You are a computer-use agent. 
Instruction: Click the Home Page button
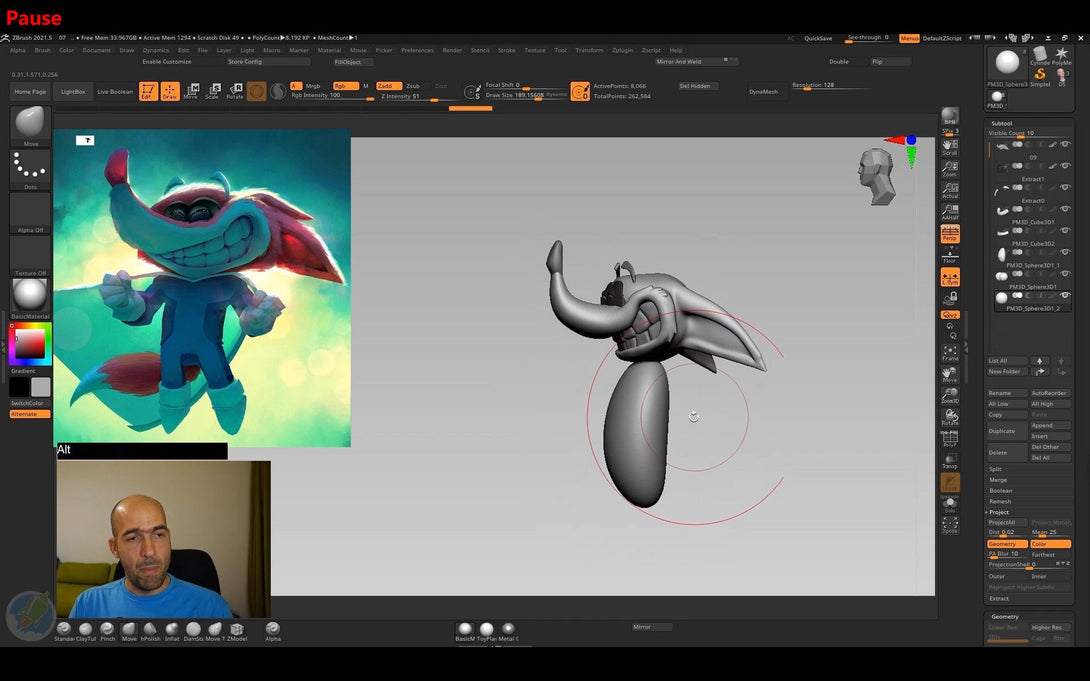pyautogui.click(x=31, y=92)
